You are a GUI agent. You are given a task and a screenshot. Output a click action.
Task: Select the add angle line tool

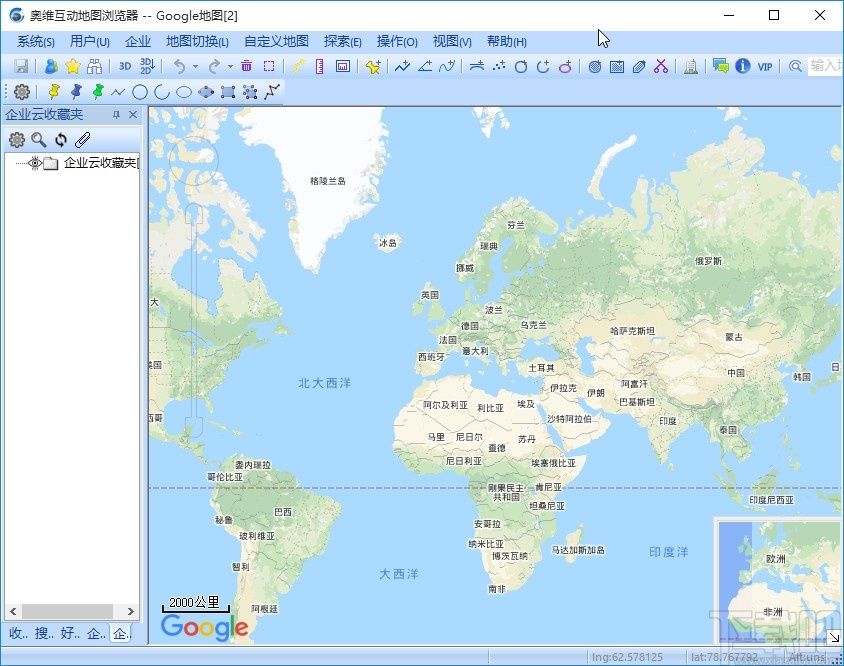pyautogui.click(x=425, y=66)
